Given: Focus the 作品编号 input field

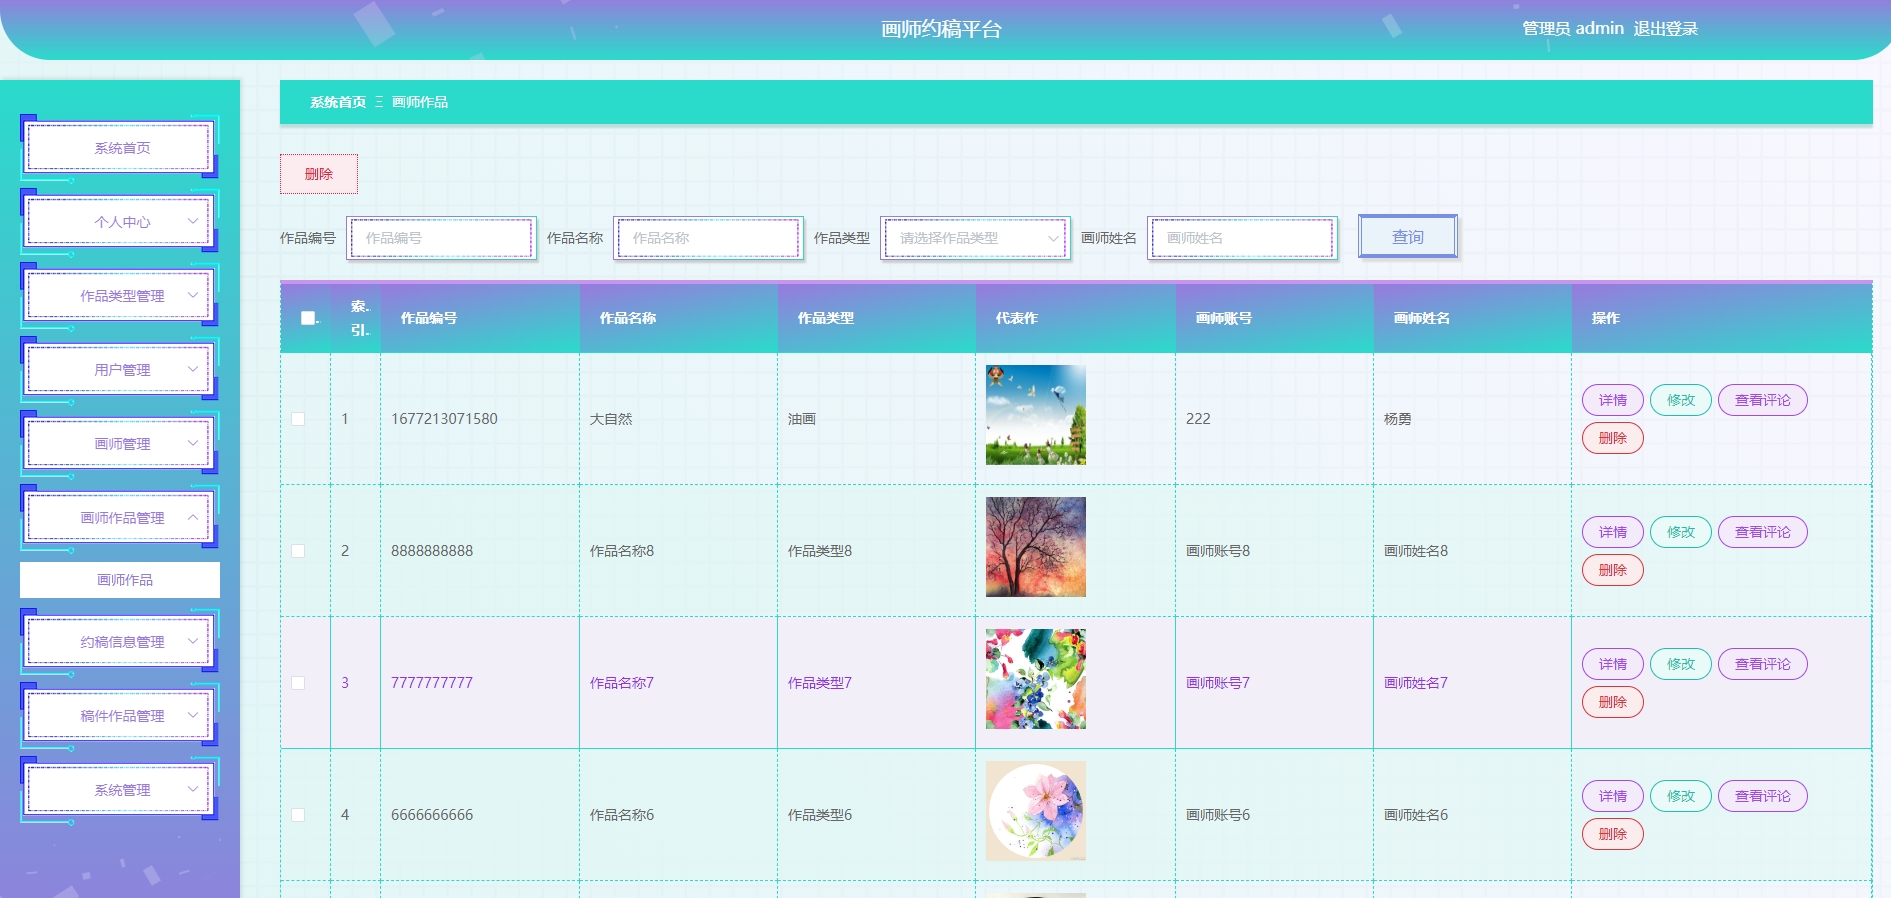Looking at the screenshot, I should (x=441, y=238).
